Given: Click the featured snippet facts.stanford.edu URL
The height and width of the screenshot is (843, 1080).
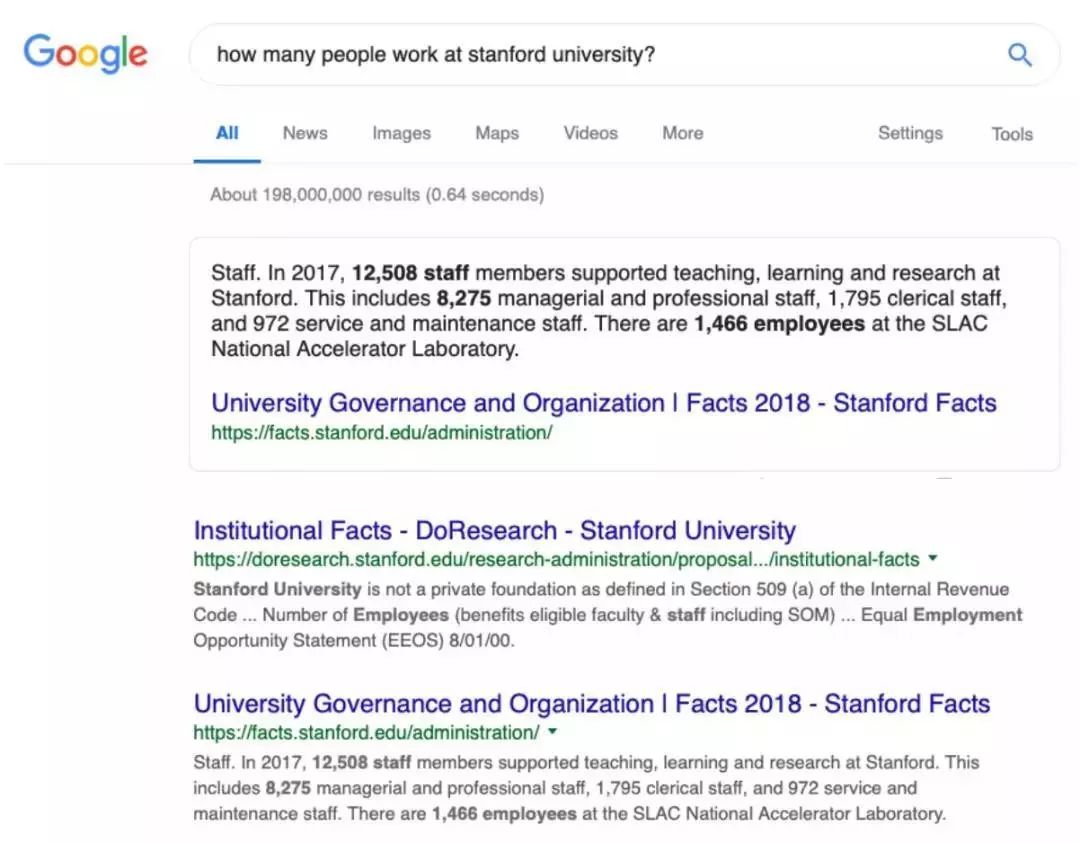Looking at the screenshot, I should pos(382,433).
